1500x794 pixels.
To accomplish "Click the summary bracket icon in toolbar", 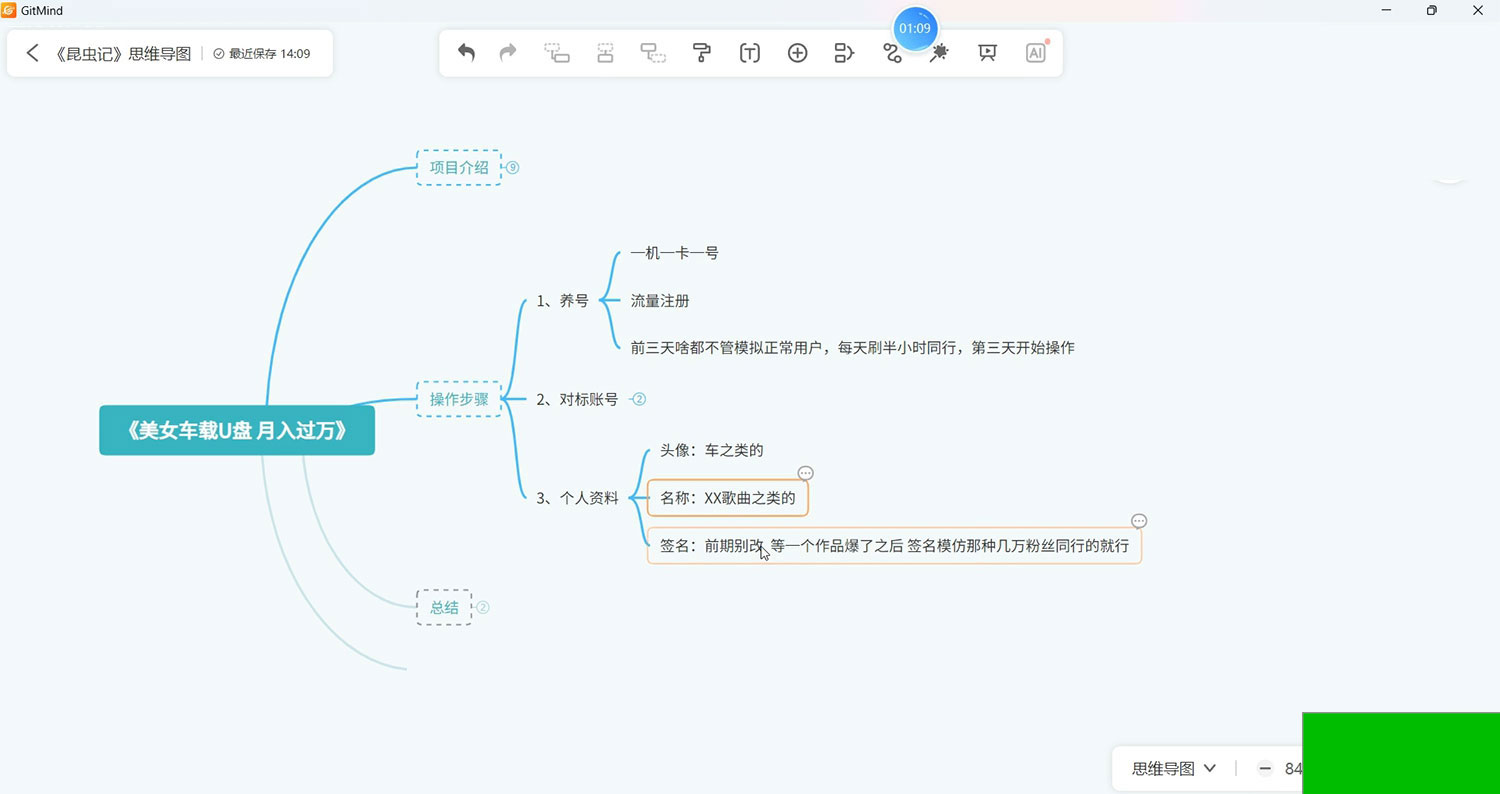I will click(844, 53).
